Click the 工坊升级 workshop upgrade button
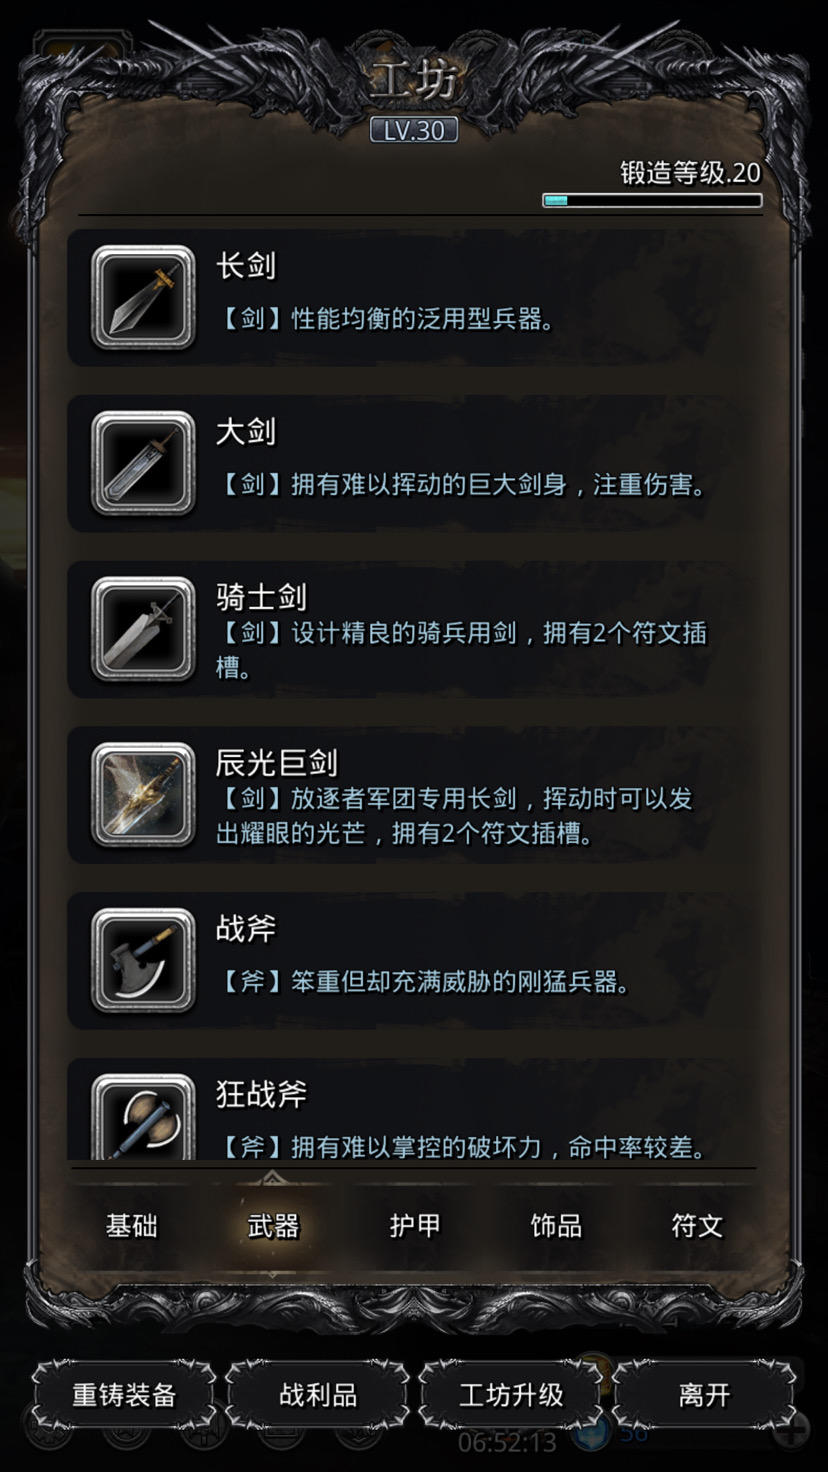The width and height of the screenshot is (828, 1472). click(x=511, y=1395)
